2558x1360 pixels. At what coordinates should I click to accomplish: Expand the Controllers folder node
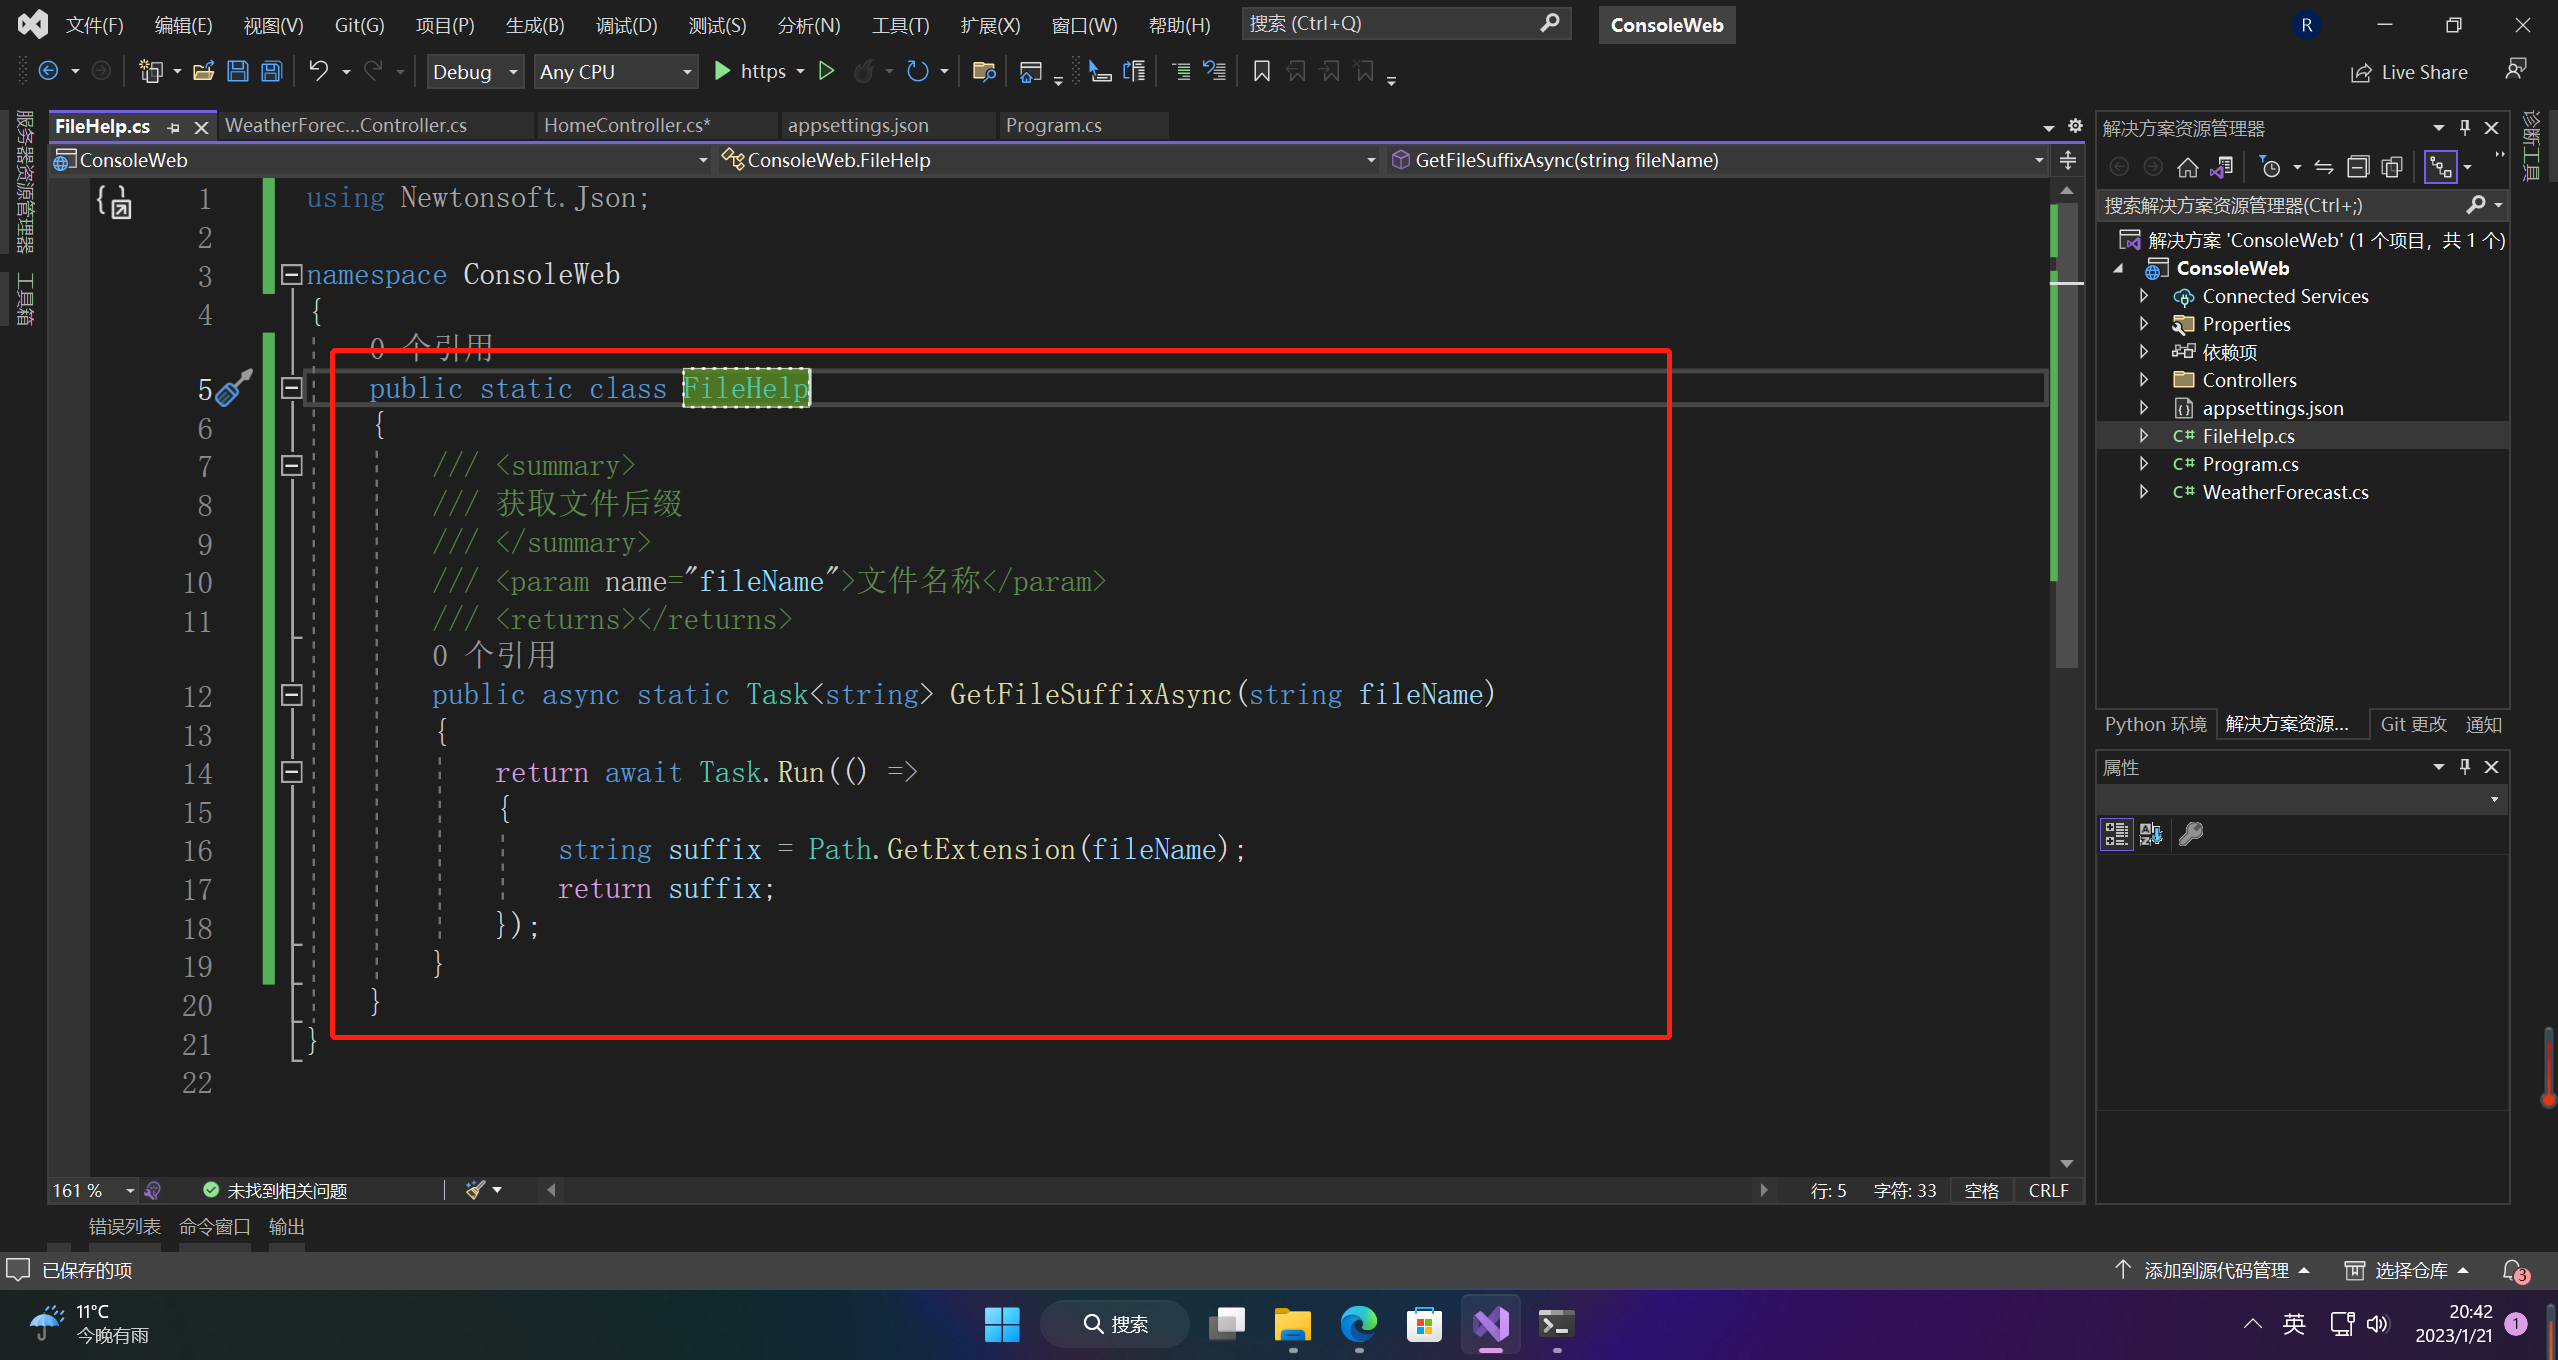point(2144,380)
